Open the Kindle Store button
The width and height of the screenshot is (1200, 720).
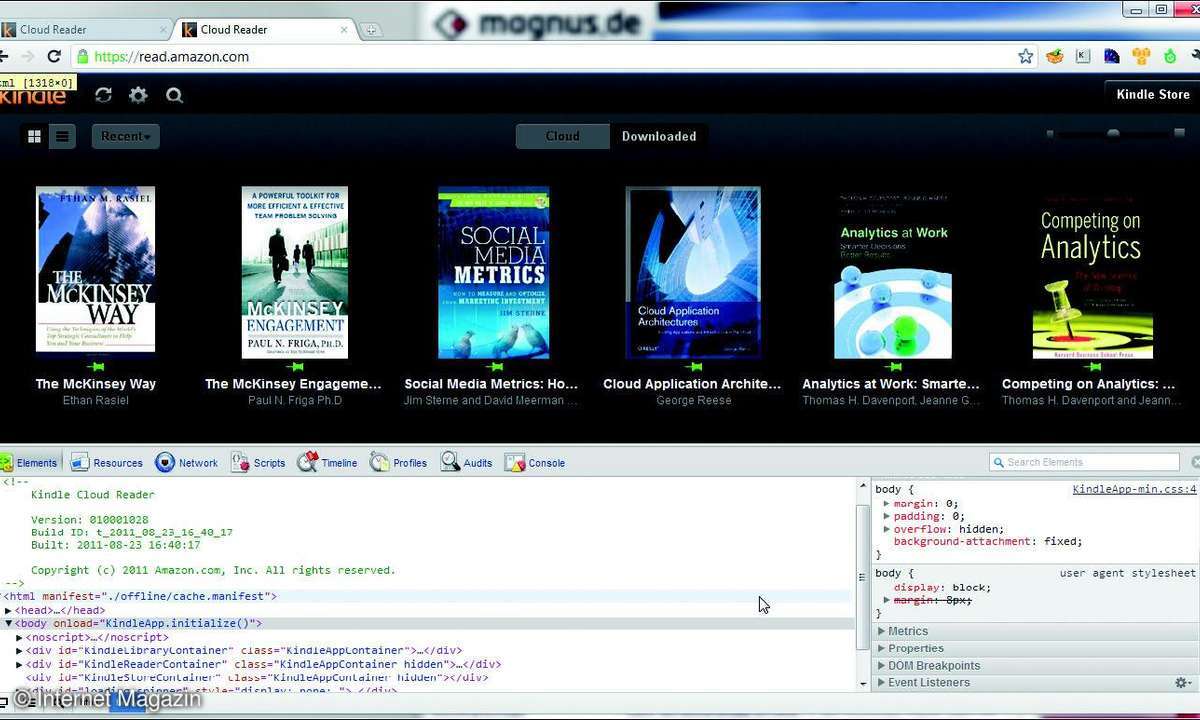coord(1152,94)
